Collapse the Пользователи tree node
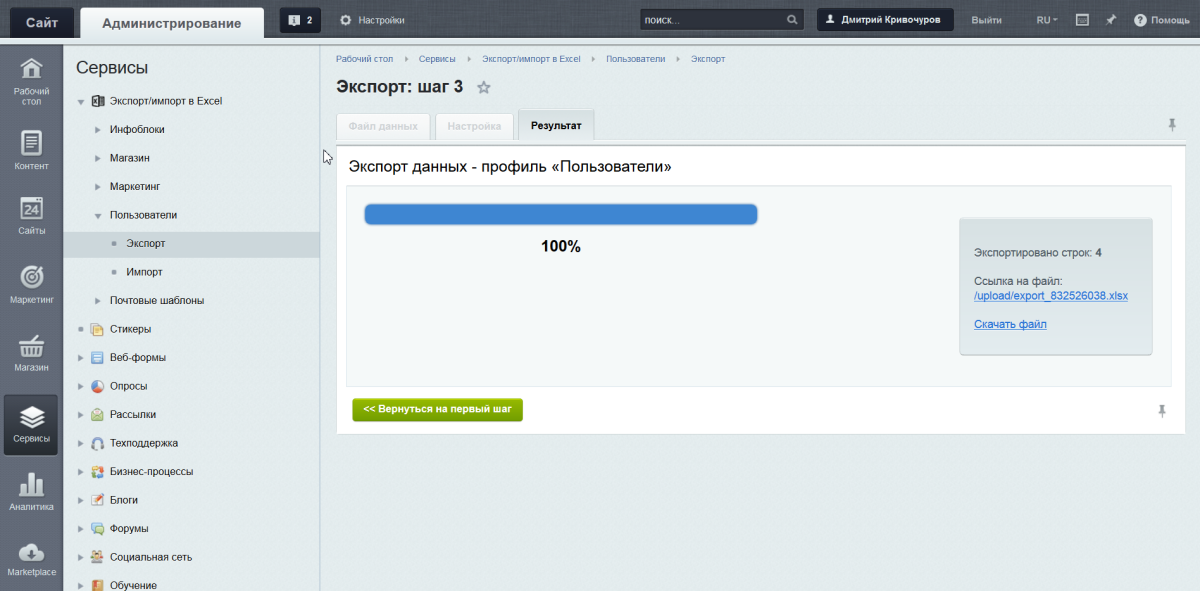 (97, 215)
